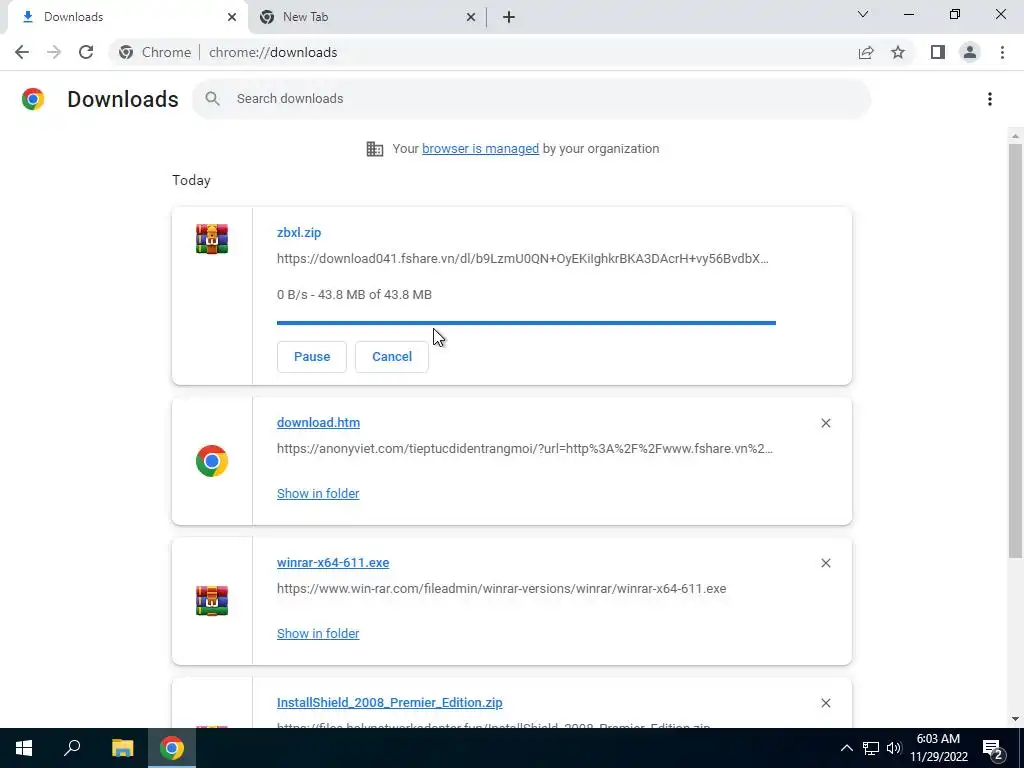
Task: Close the New Tab tab
Action: (471, 17)
